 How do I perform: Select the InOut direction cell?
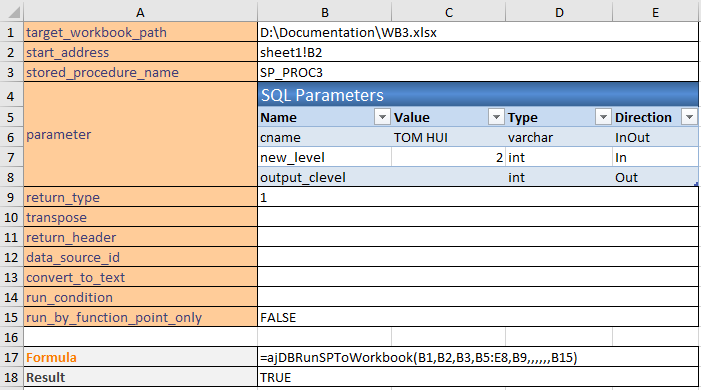[655, 137]
